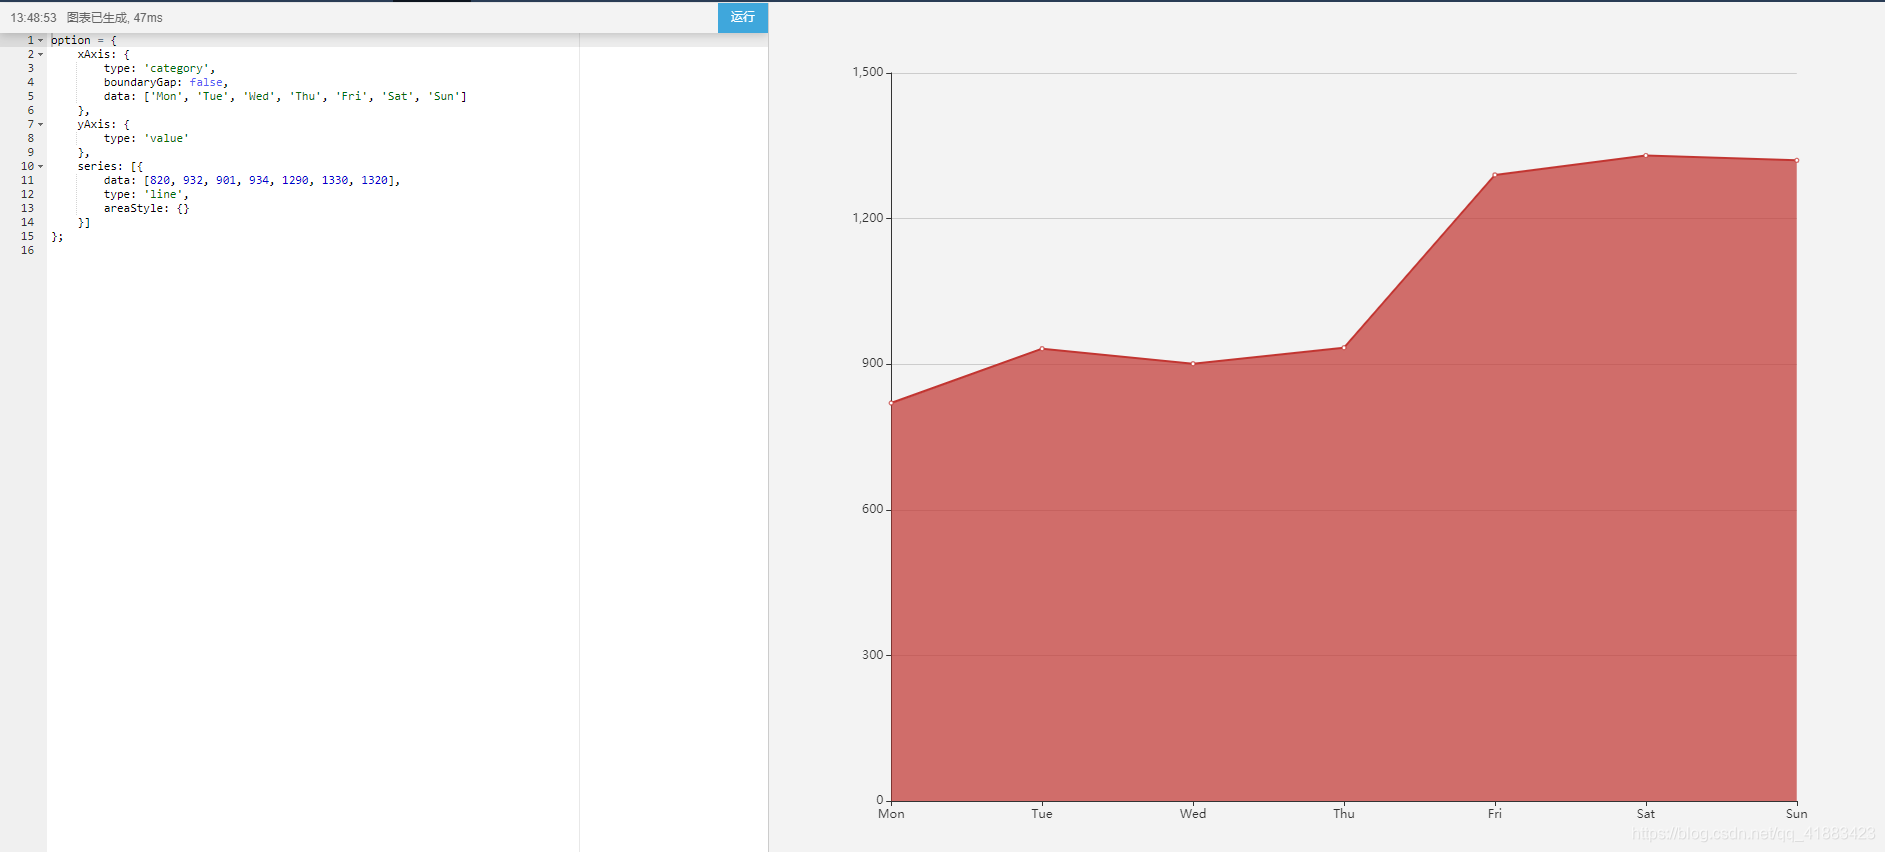Click the 1320 value in series data
Viewport: 1885px width, 852px height.
point(375,180)
